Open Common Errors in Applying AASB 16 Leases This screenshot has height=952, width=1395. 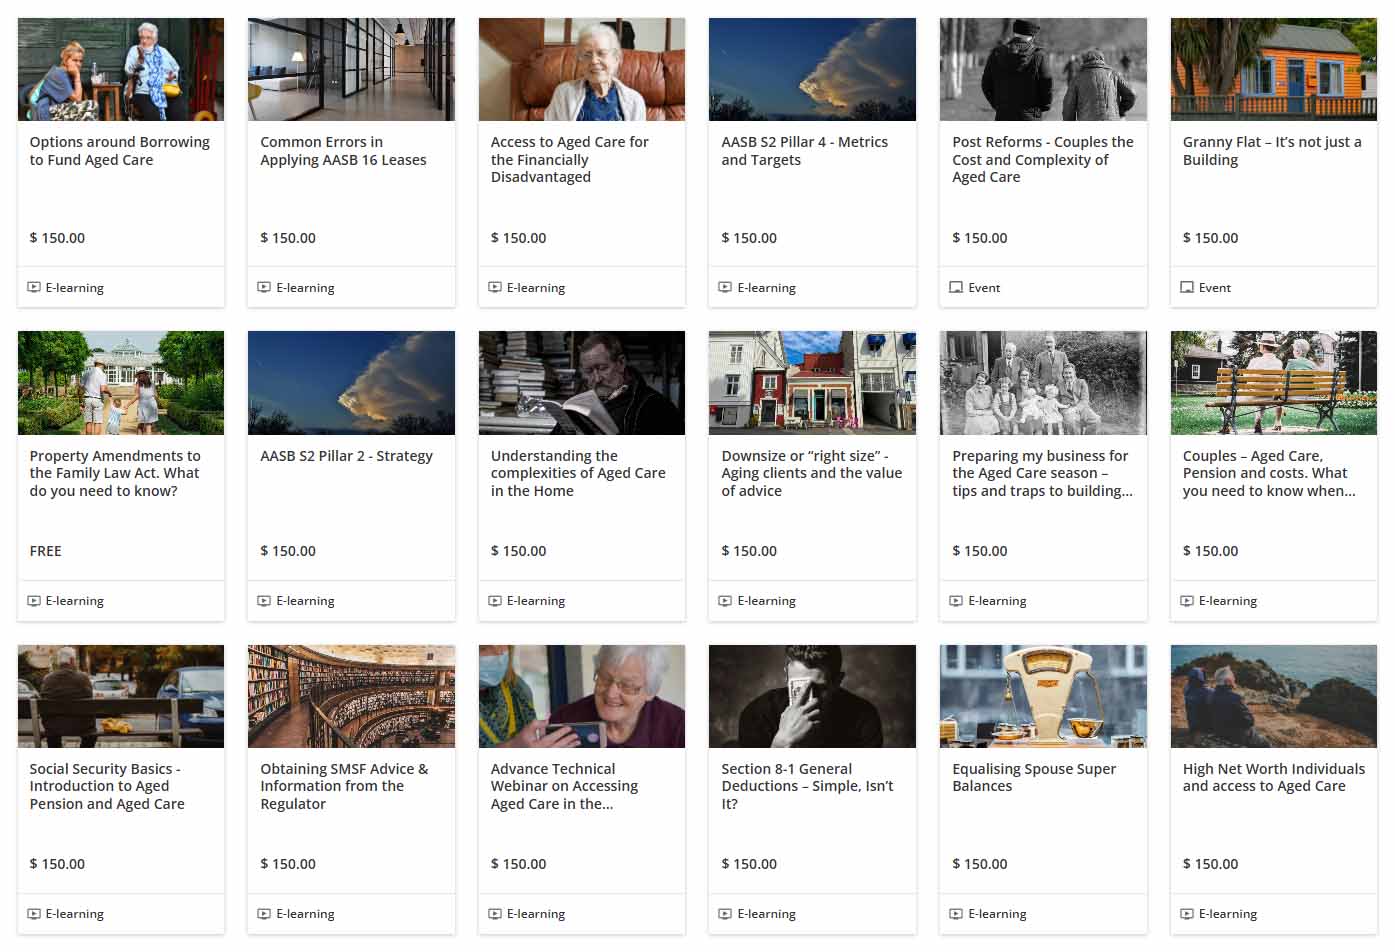[x=343, y=151]
